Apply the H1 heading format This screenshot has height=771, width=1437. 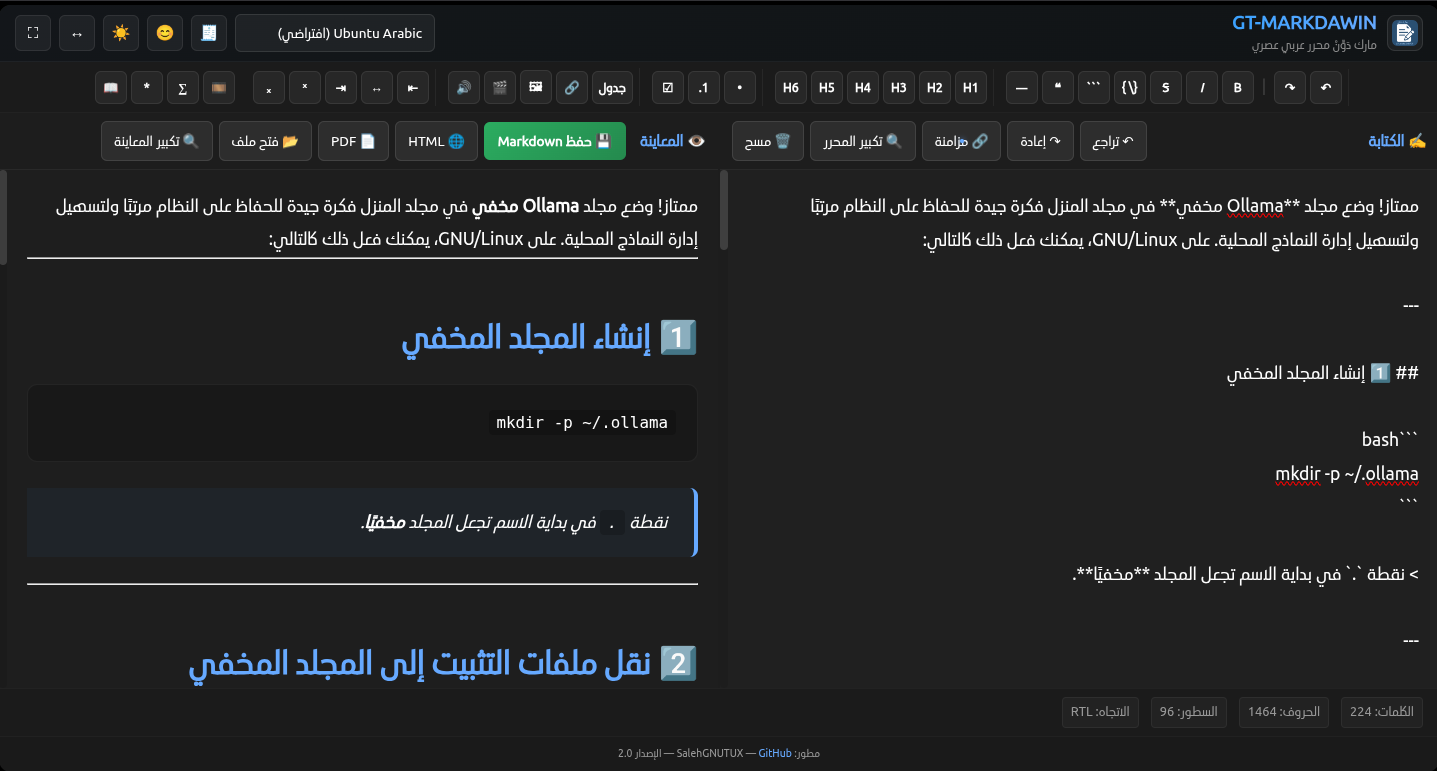(970, 88)
